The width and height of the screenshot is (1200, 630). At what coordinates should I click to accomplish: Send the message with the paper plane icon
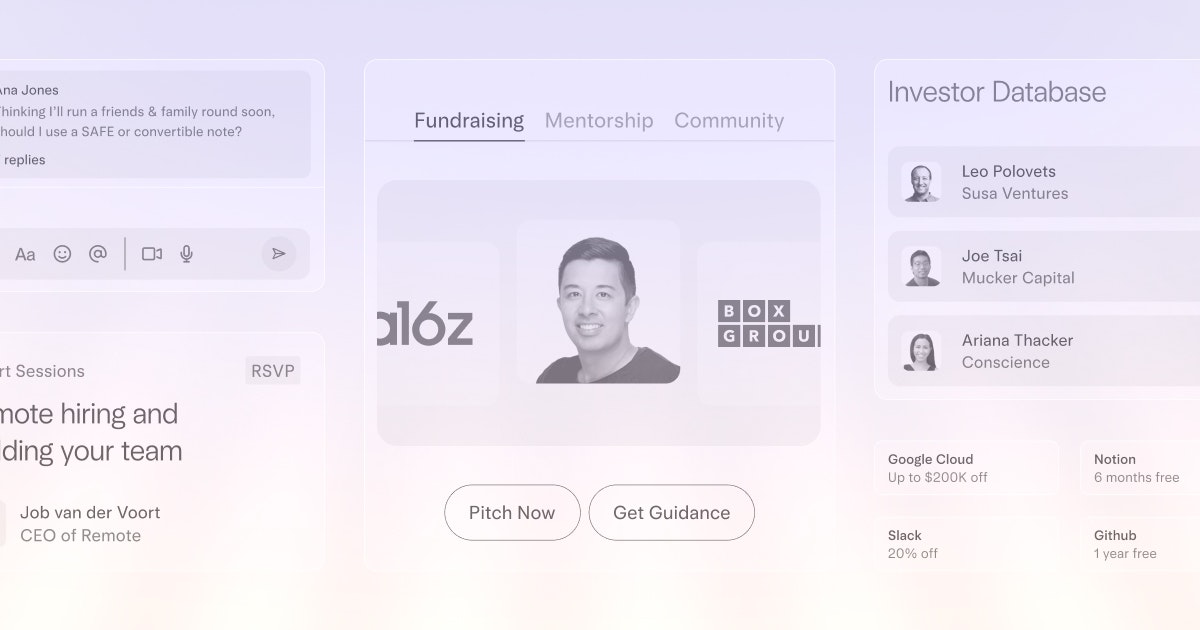pyautogui.click(x=279, y=254)
